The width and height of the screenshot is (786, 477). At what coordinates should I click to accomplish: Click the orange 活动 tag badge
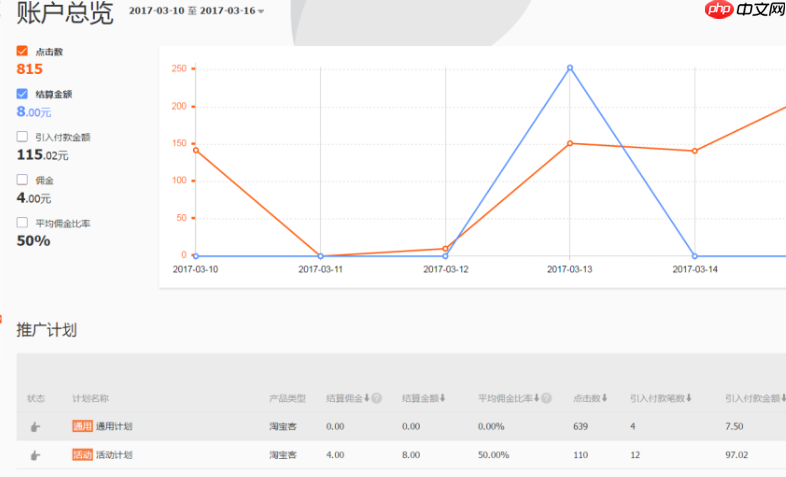point(82,455)
